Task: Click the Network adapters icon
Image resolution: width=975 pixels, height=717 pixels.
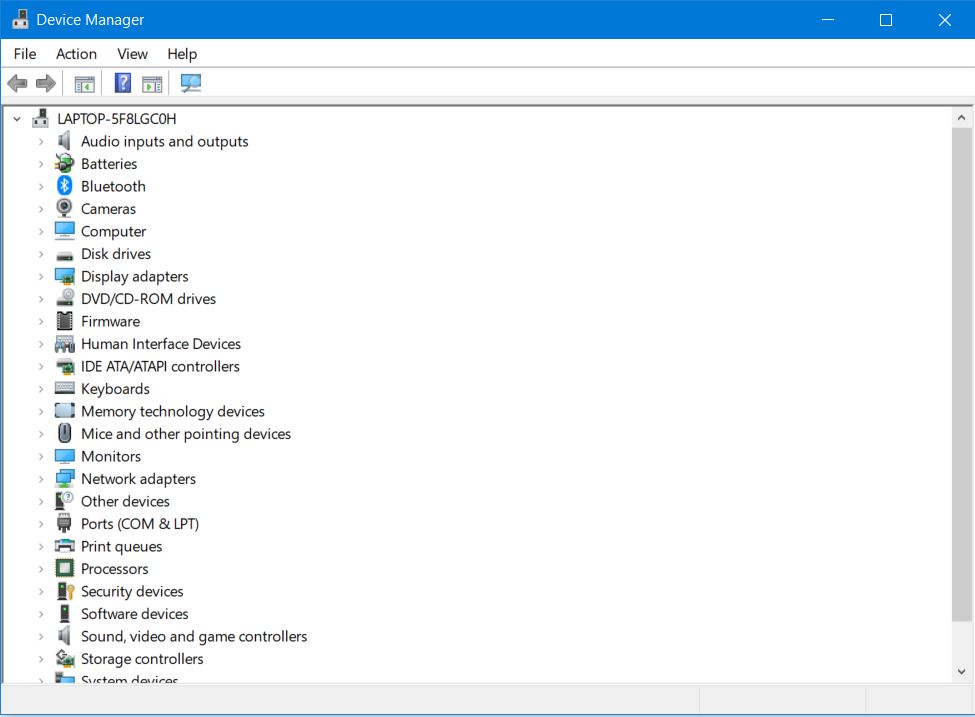Action: click(x=65, y=478)
